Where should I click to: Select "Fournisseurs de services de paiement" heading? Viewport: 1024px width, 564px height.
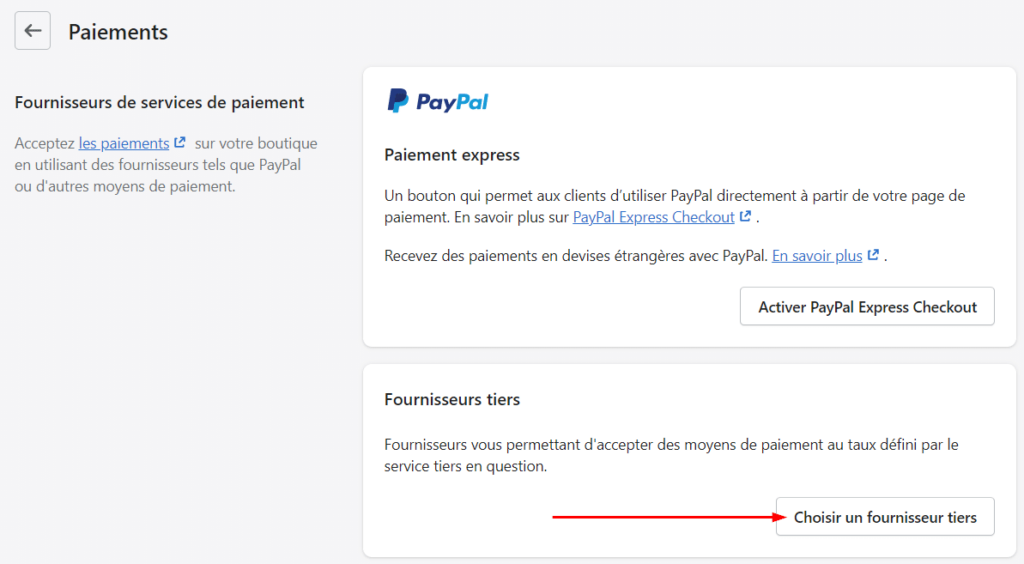click(159, 102)
